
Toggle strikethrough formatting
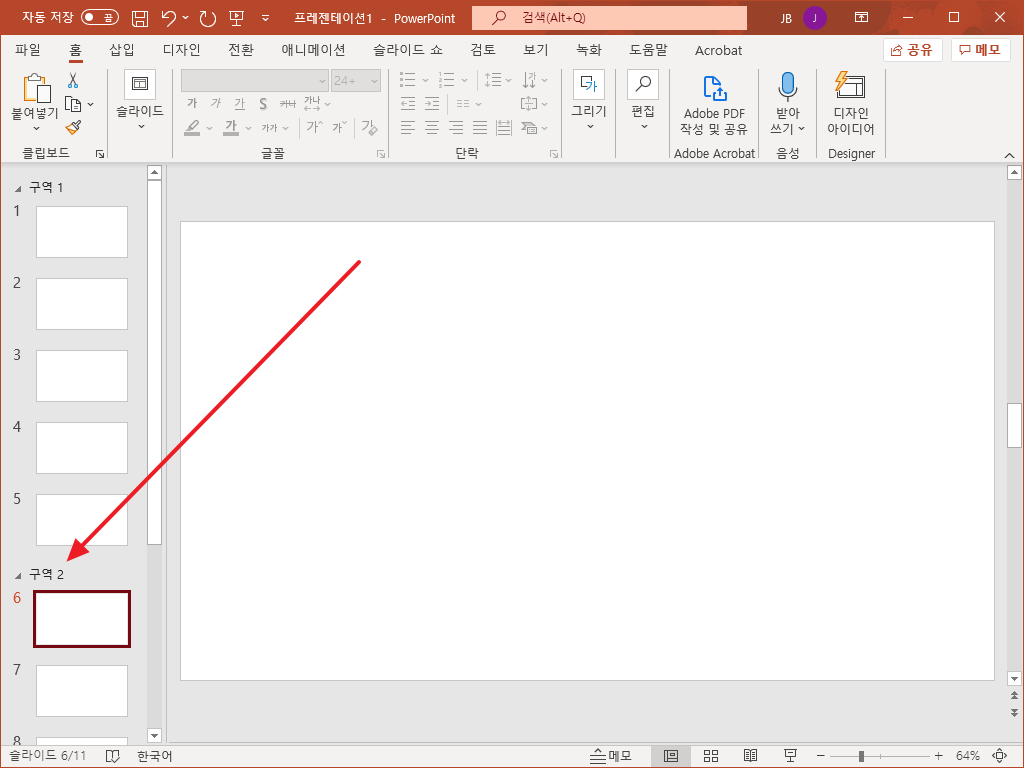[287, 103]
